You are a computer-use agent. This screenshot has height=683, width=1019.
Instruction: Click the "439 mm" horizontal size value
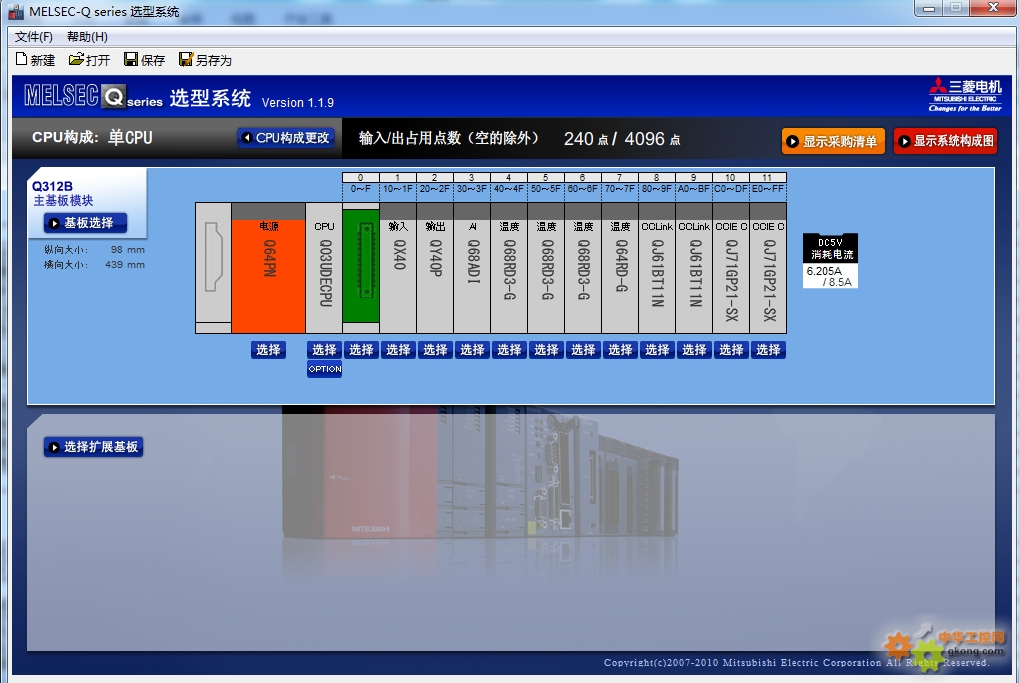[x=125, y=264]
